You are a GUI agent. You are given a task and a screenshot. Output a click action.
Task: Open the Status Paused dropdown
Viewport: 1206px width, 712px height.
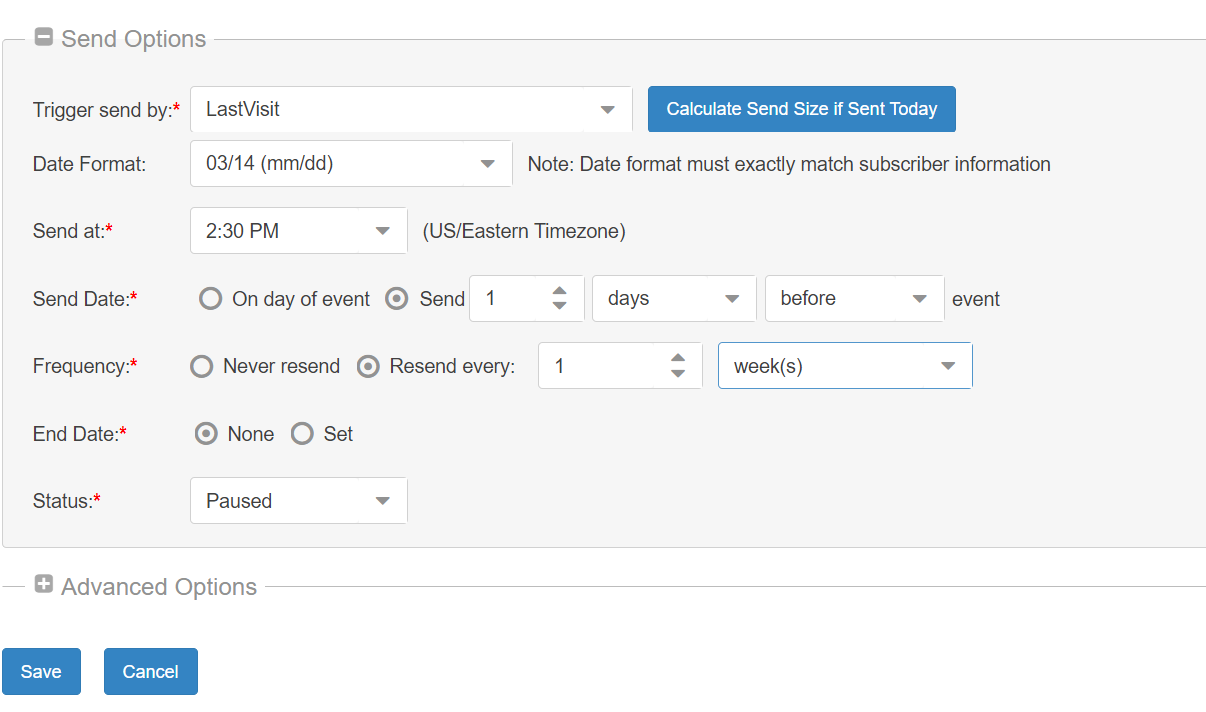coord(298,501)
